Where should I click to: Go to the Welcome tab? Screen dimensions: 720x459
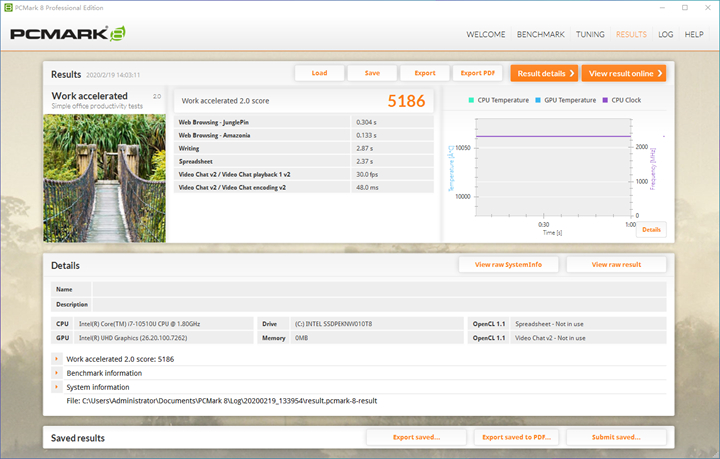[485, 34]
